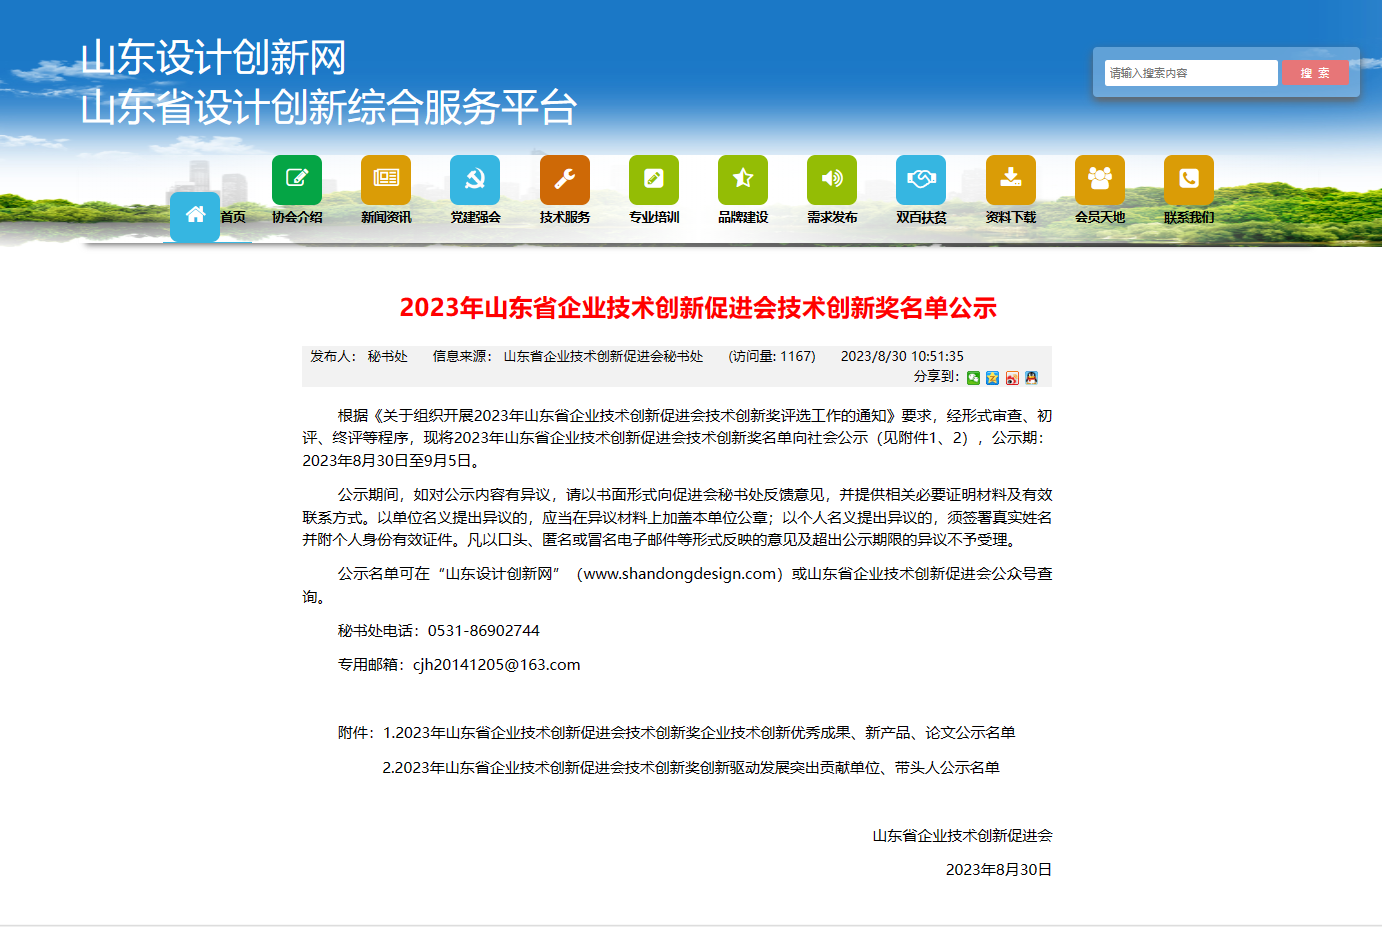Click the download icon above 资料下载
The height and width of the screenshot is (927, 1382).
pos(1010,178)
